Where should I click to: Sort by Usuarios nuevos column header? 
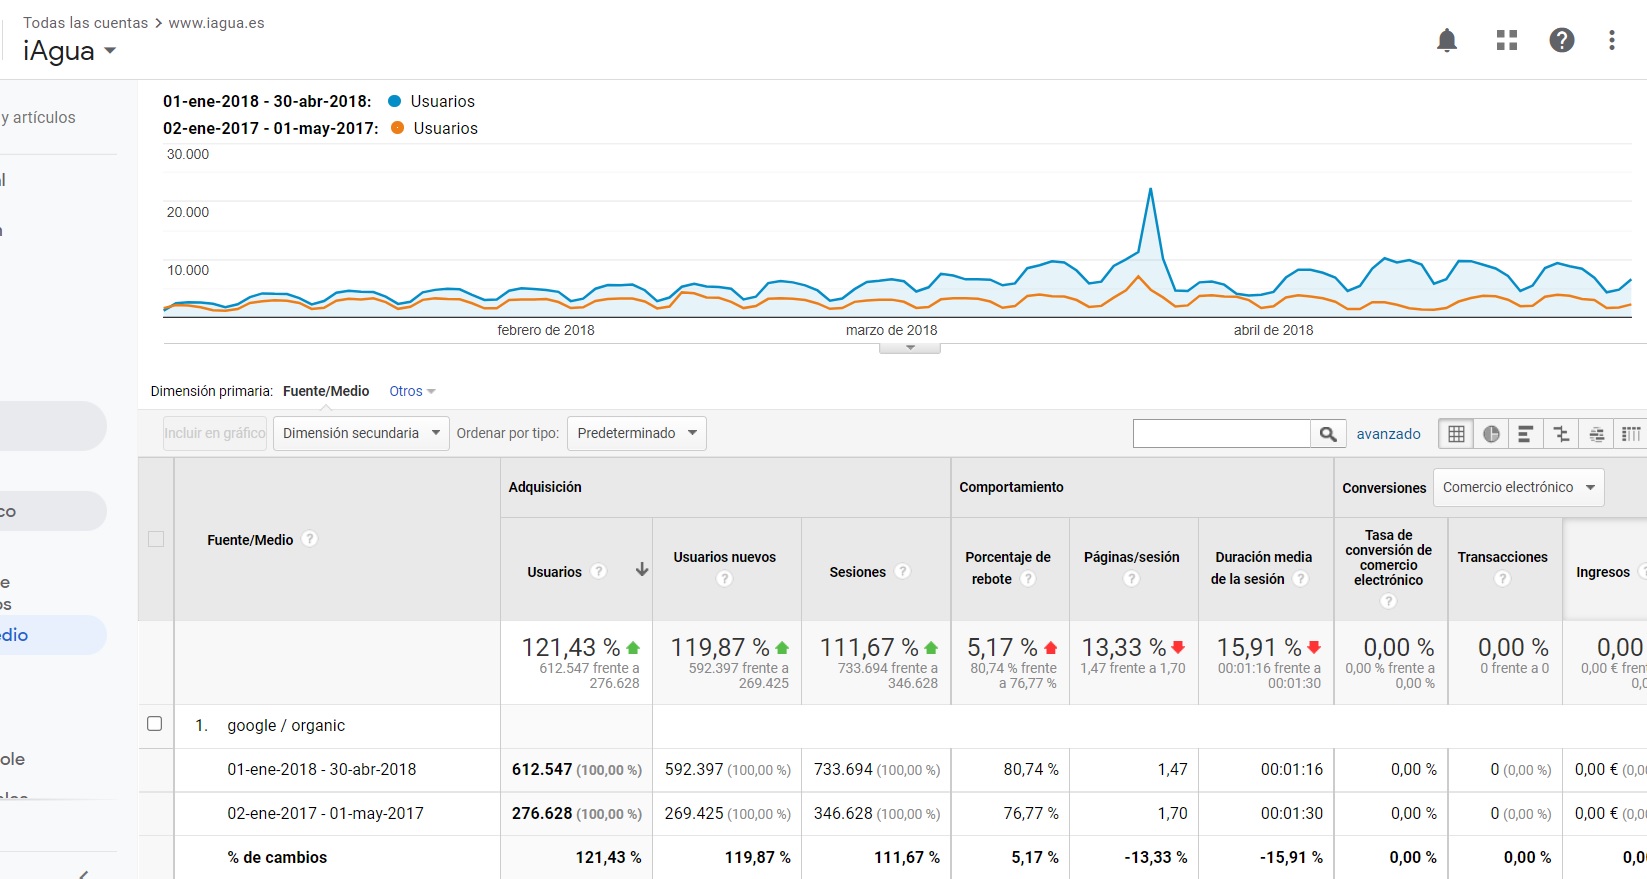pyautogui.click(x=725, y=557)
